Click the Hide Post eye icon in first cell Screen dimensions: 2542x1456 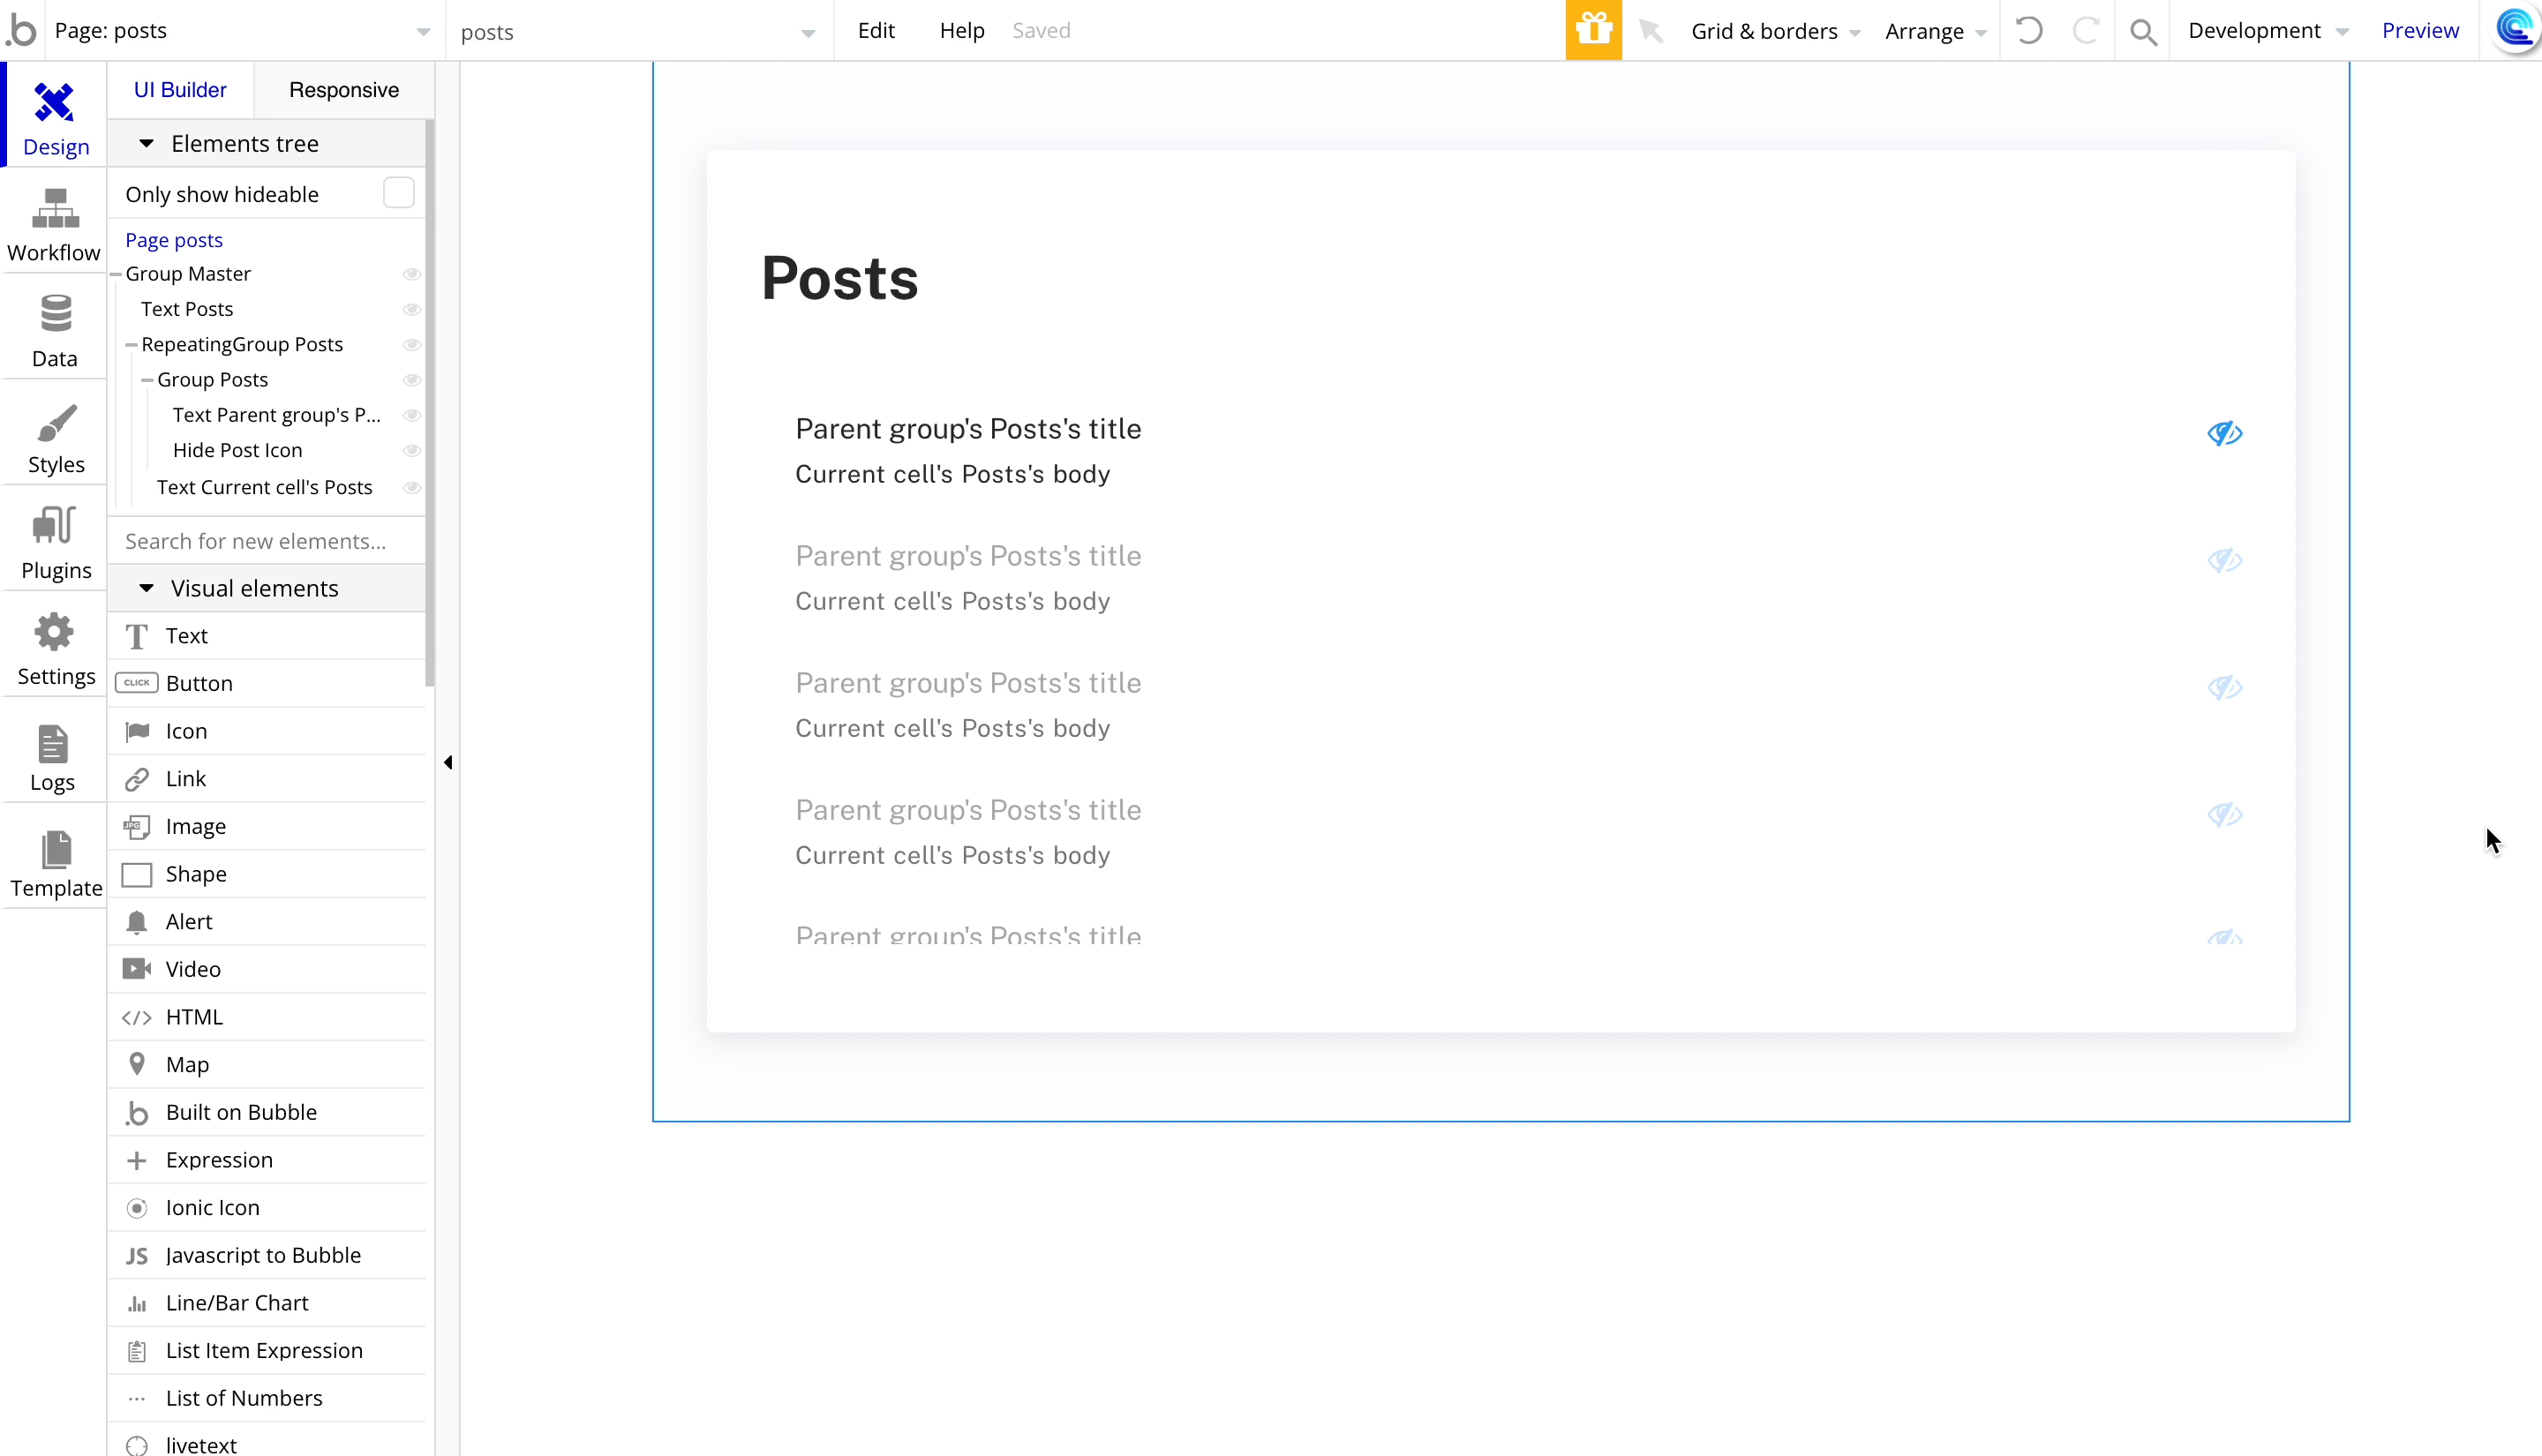pos(2224,433)
